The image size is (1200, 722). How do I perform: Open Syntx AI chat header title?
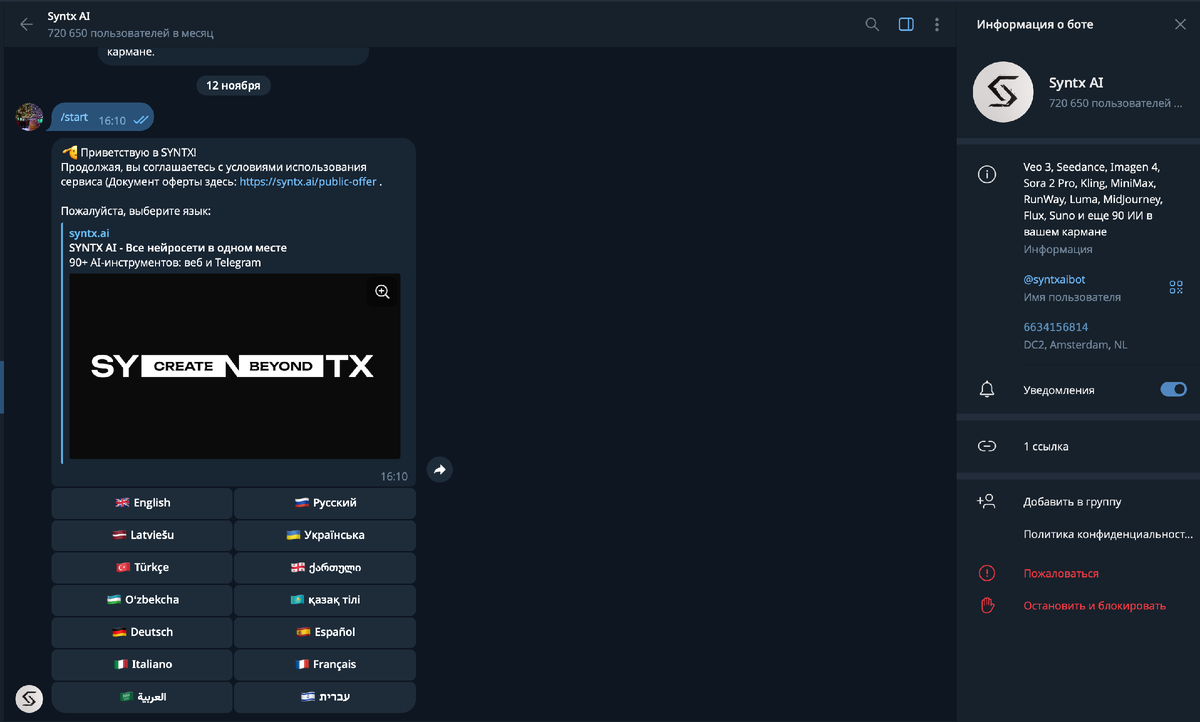pyautogui.click(x=69, y=16)
